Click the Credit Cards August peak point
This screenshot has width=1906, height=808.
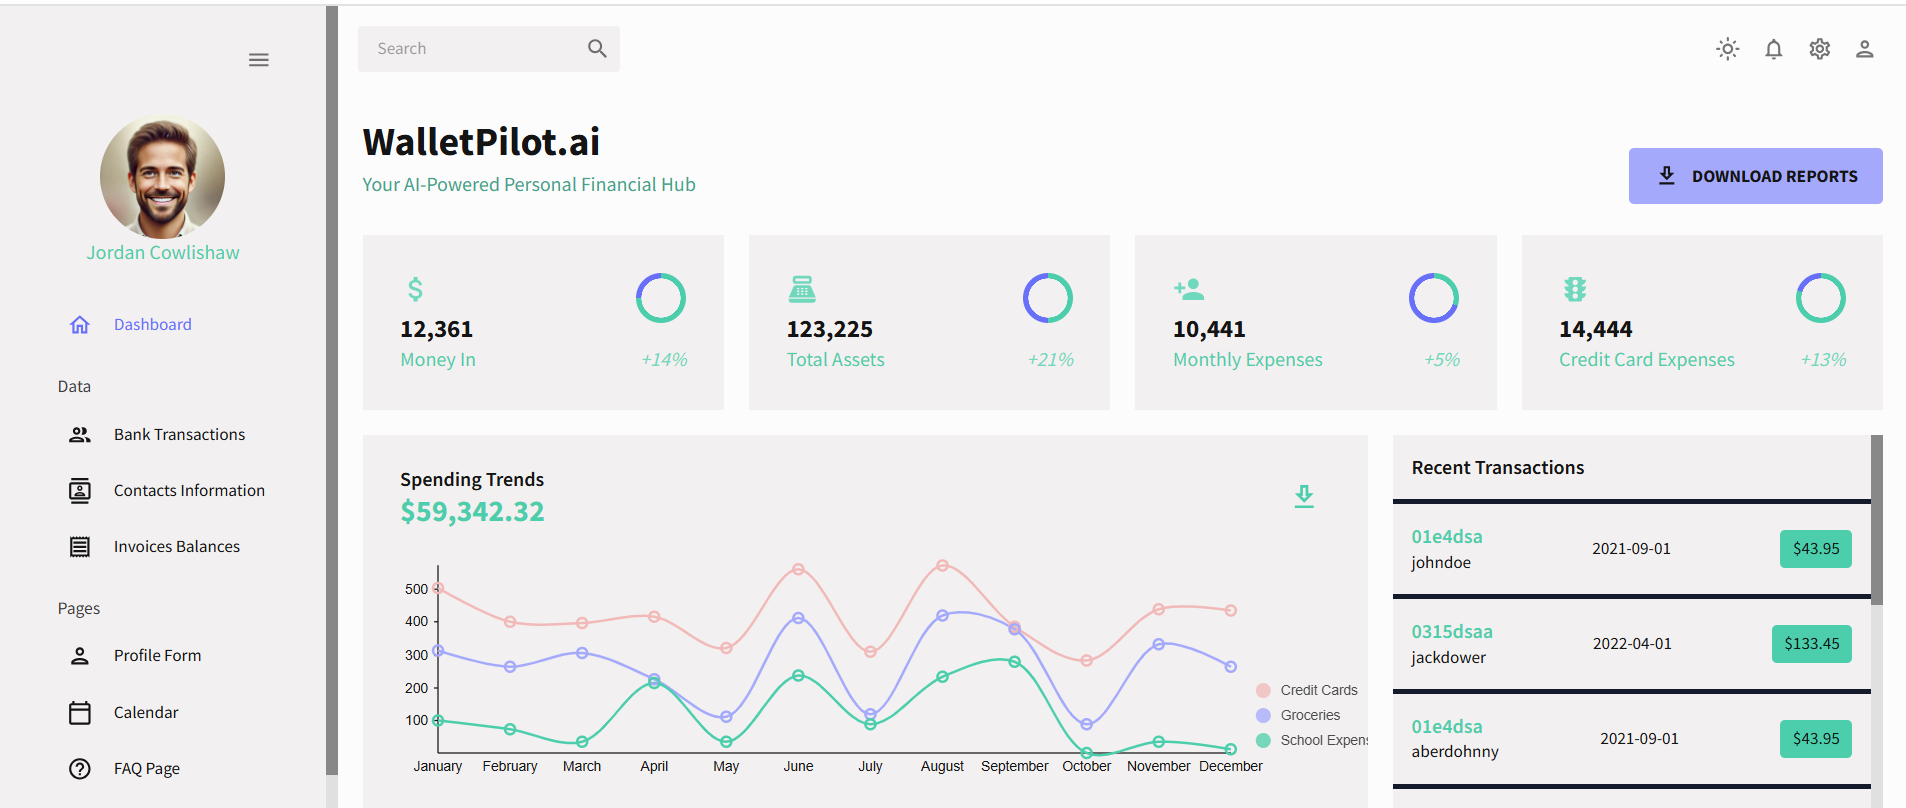[942, 566]
